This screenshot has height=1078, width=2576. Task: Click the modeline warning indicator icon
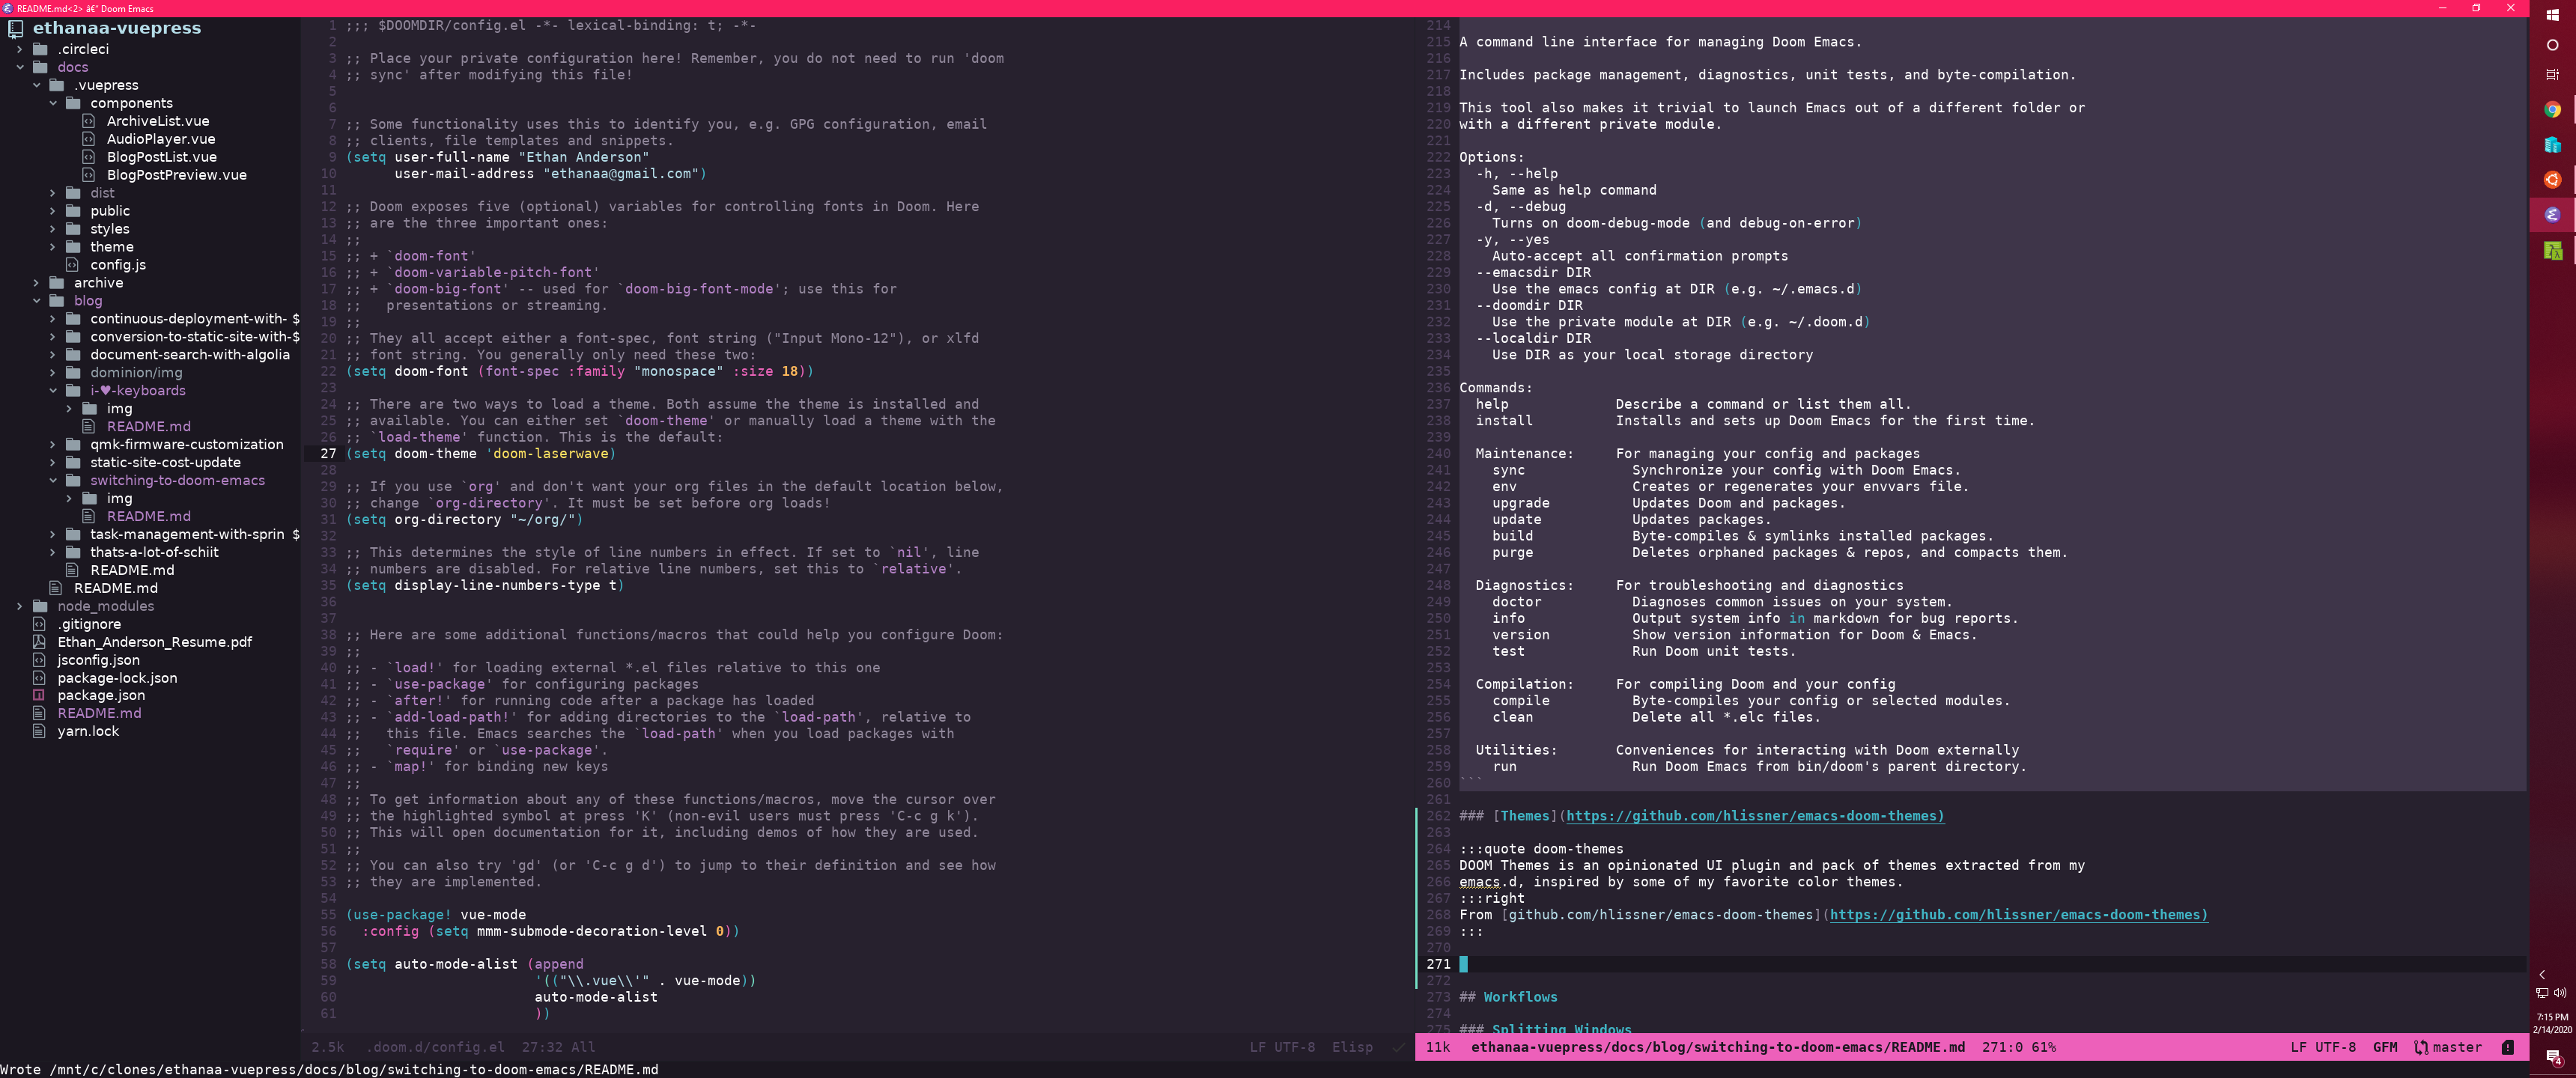click(2507, 1047)
